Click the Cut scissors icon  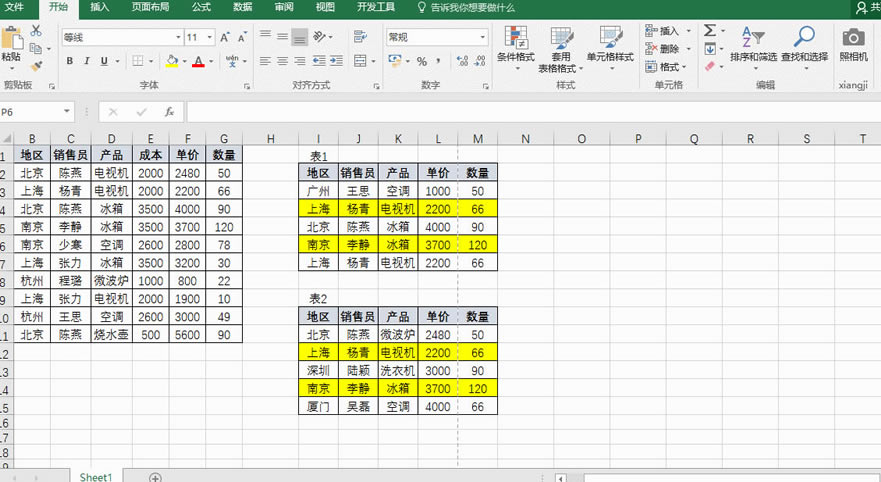[x=36, y=30]
